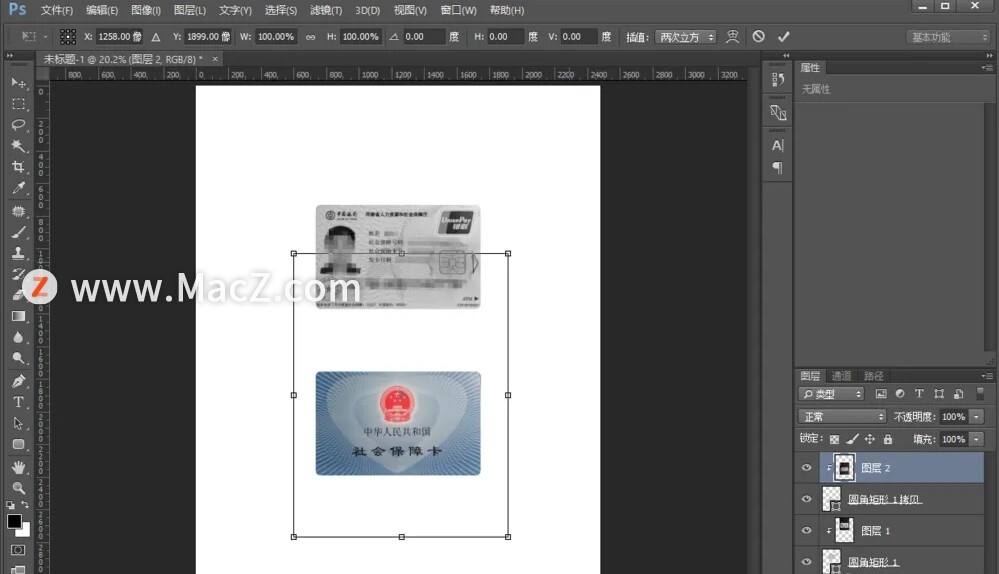Open the 两次立方 interpolation dropdown

point(685,37)
